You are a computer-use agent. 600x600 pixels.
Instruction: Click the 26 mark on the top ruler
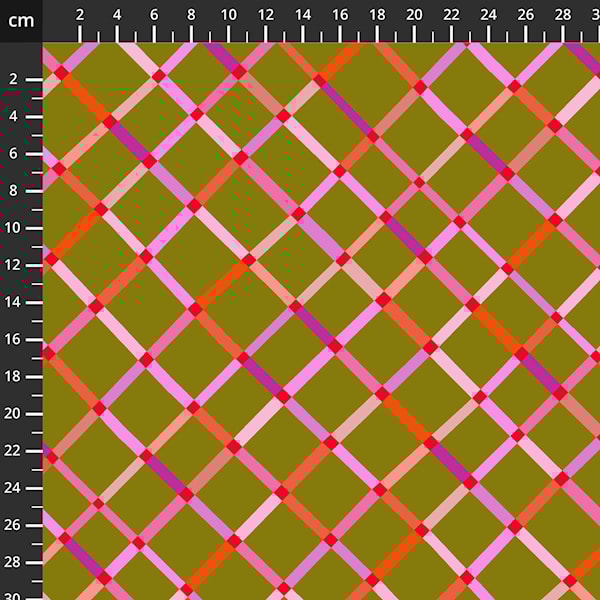[x=526, y=16]
